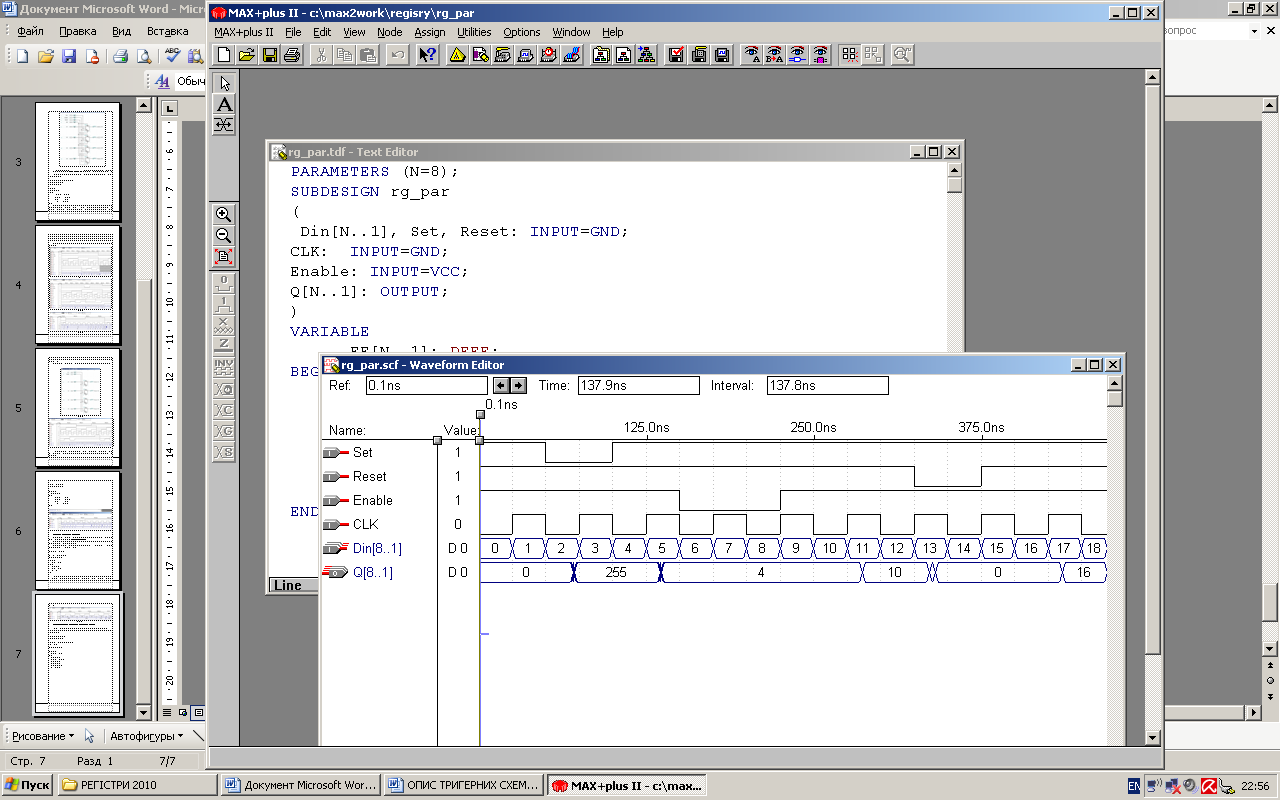This screenshot has height=800, width=1280.
Task: Open the Вставка menu in Word
Action: (x=168, y=31)
